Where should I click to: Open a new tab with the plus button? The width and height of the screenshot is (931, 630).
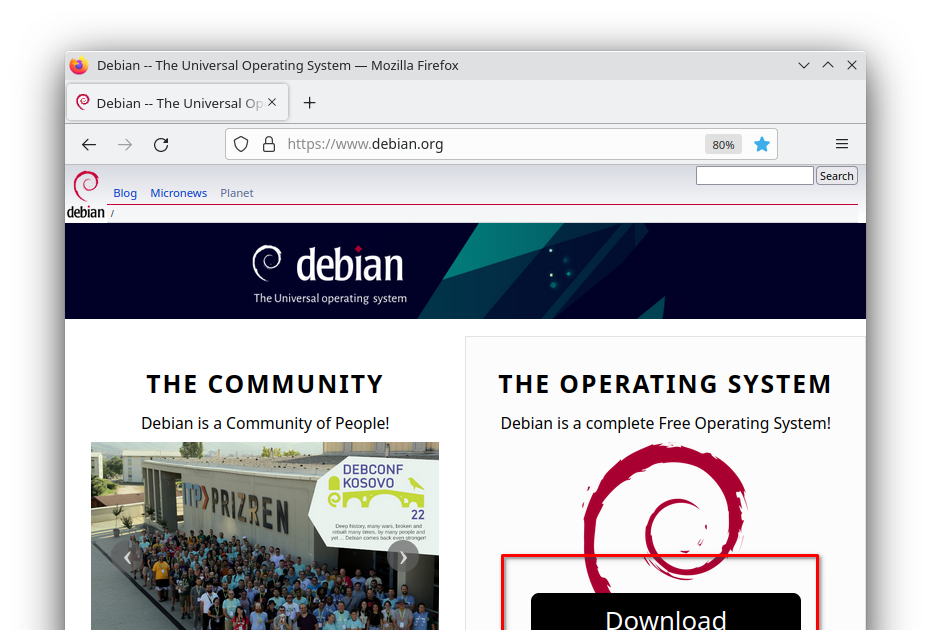click(x=309, y=103)
